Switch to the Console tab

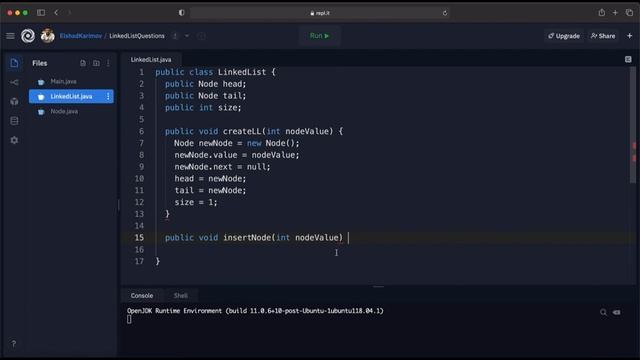coord(142,296)
